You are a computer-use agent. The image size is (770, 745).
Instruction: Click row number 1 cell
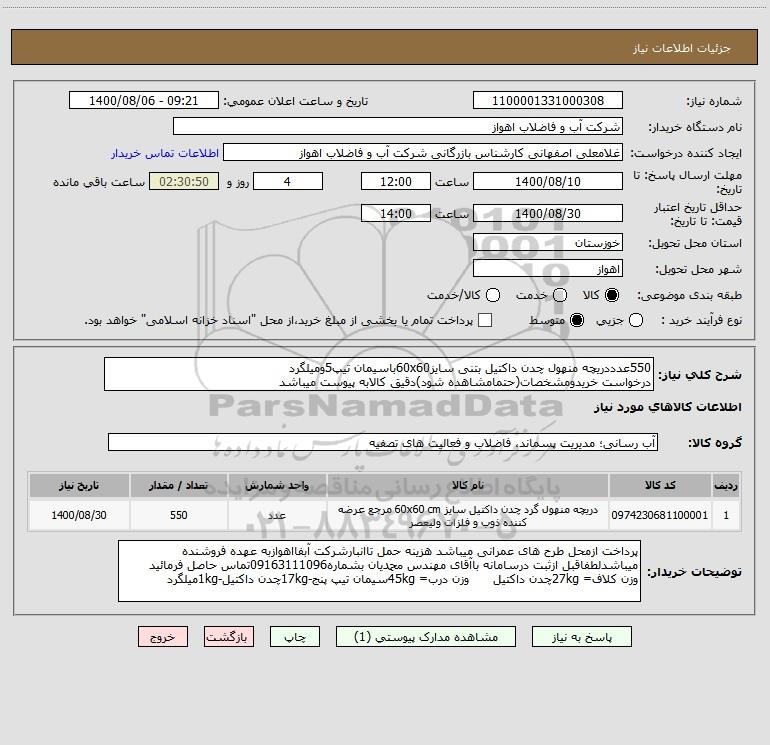tap(726, 515)
